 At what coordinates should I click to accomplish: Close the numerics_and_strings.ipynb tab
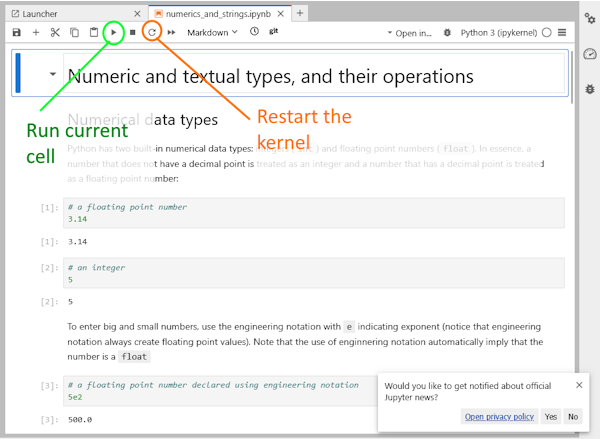click(x=281, y=14)
